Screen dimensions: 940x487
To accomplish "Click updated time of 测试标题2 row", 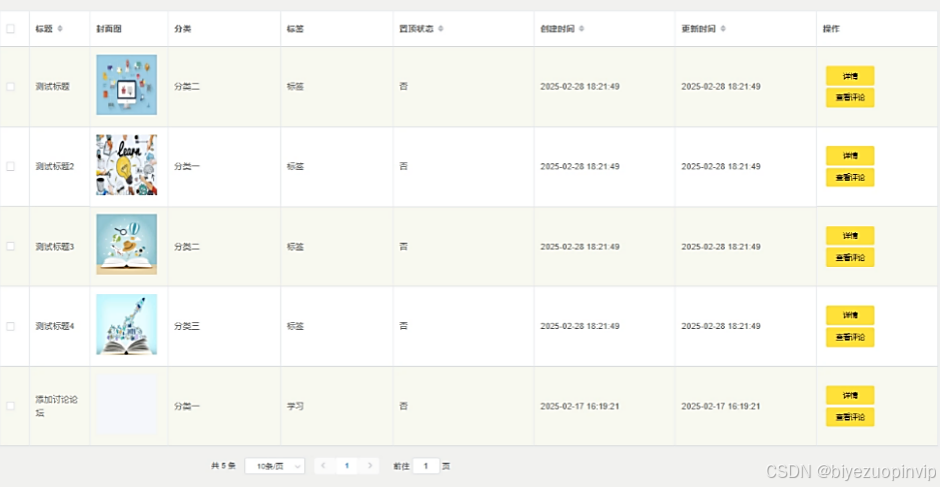I will tap(721, 166).
